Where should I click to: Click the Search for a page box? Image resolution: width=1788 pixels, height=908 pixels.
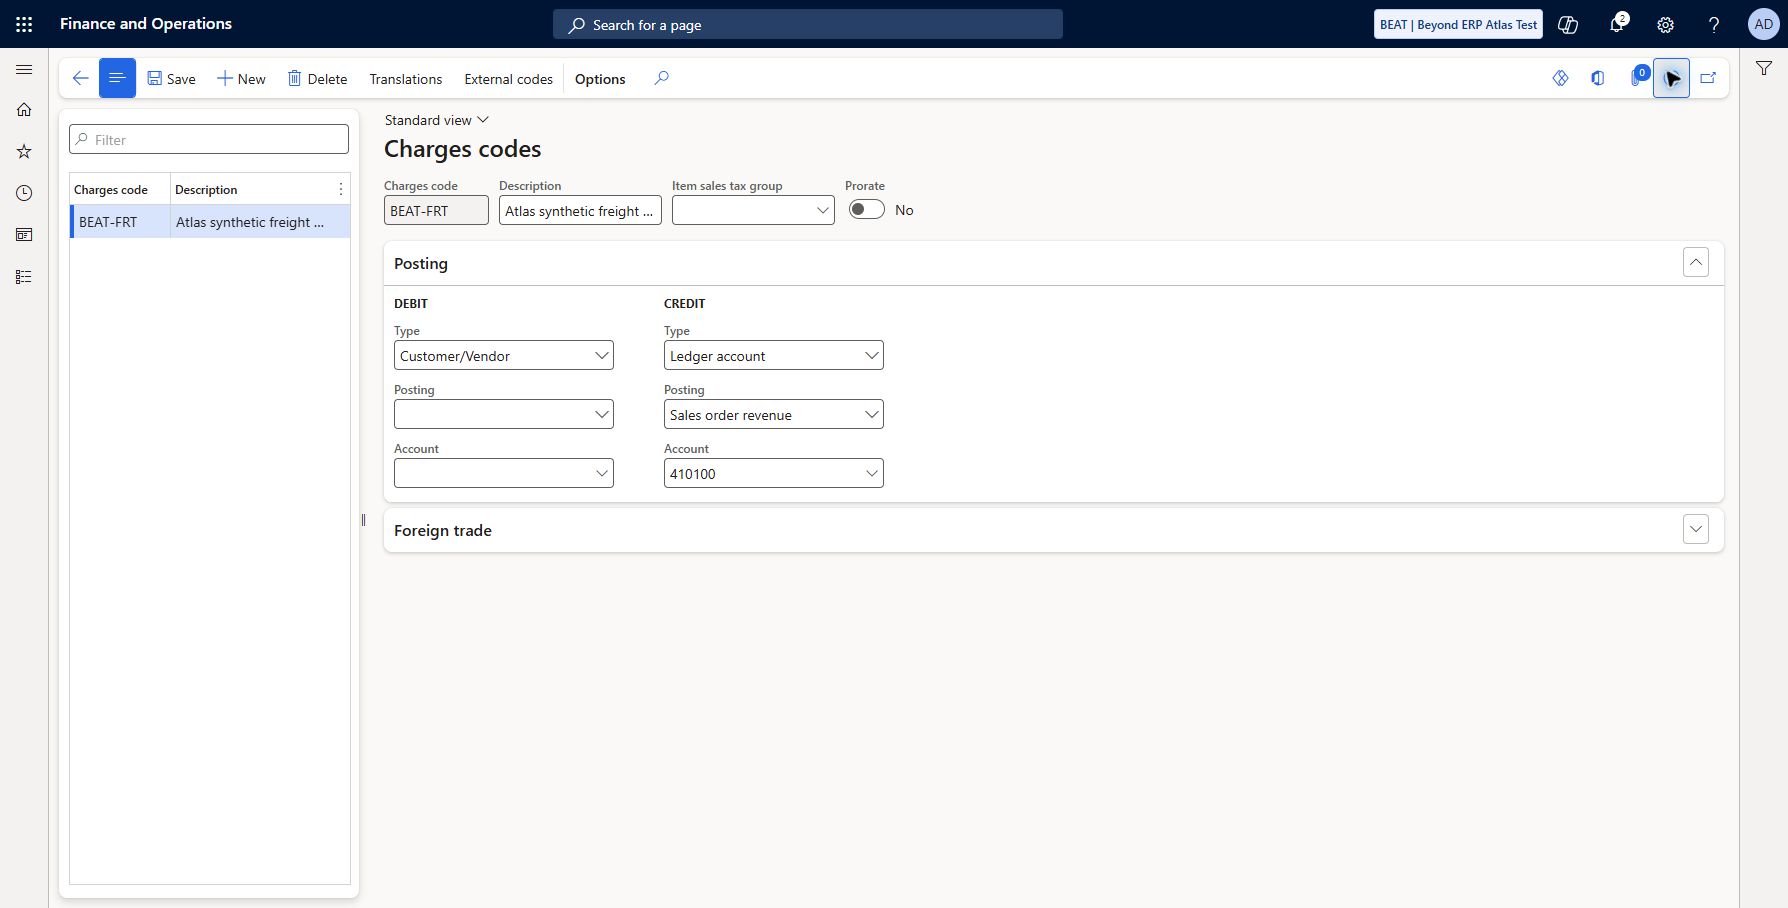click(808, 25)
